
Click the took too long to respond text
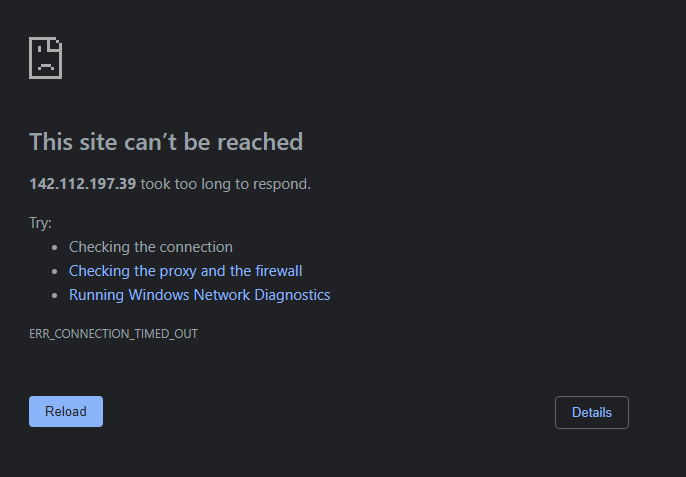(226, 184)
